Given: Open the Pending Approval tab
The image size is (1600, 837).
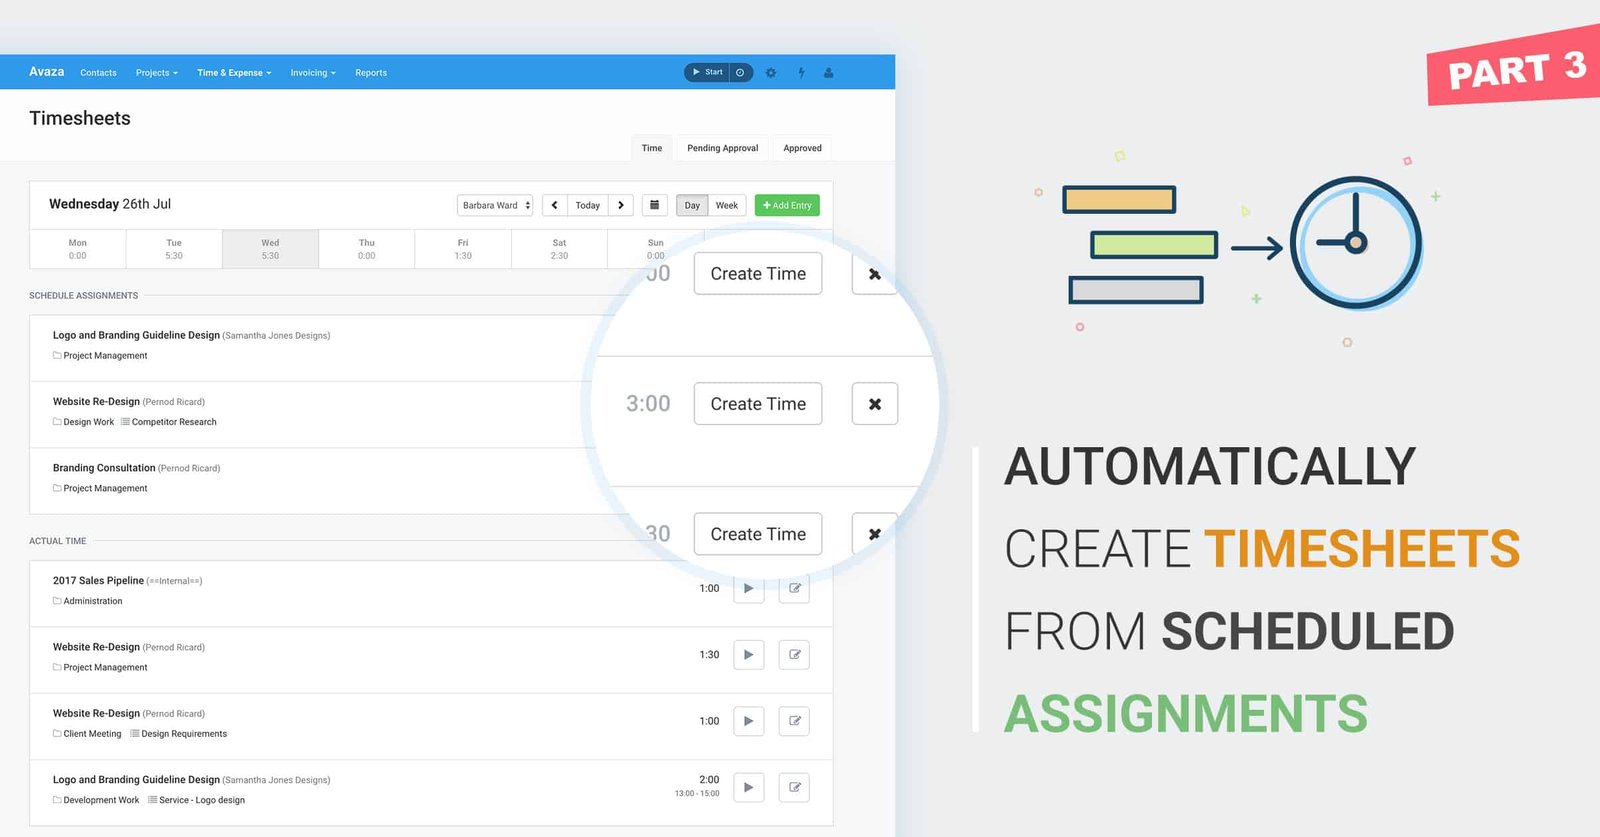Looking at the screenshot, I should 722,148.
